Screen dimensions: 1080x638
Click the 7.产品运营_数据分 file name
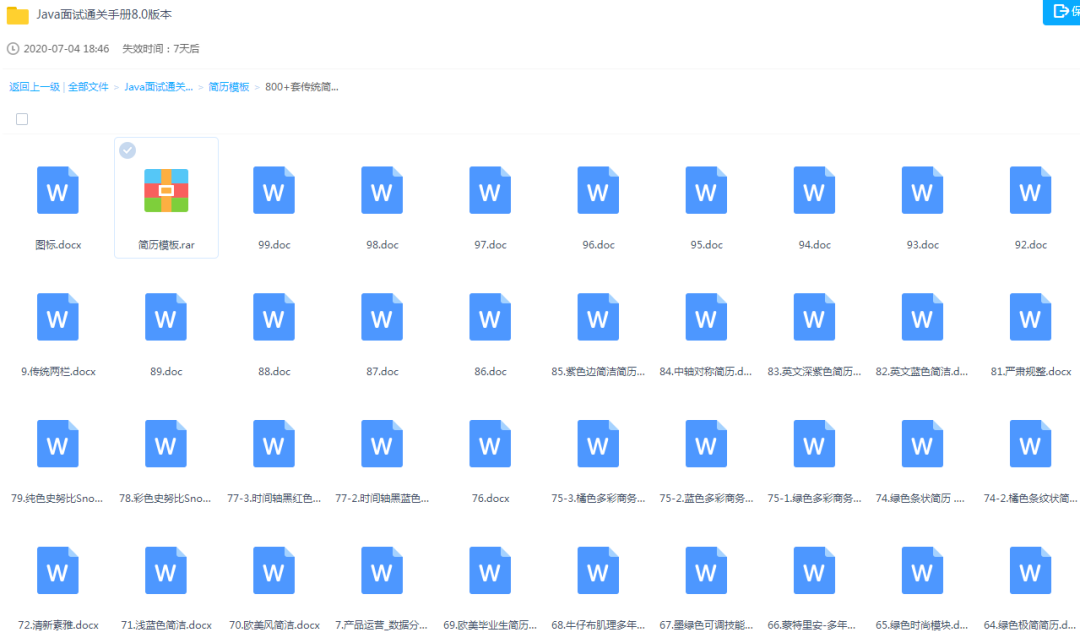coord(382,625)
